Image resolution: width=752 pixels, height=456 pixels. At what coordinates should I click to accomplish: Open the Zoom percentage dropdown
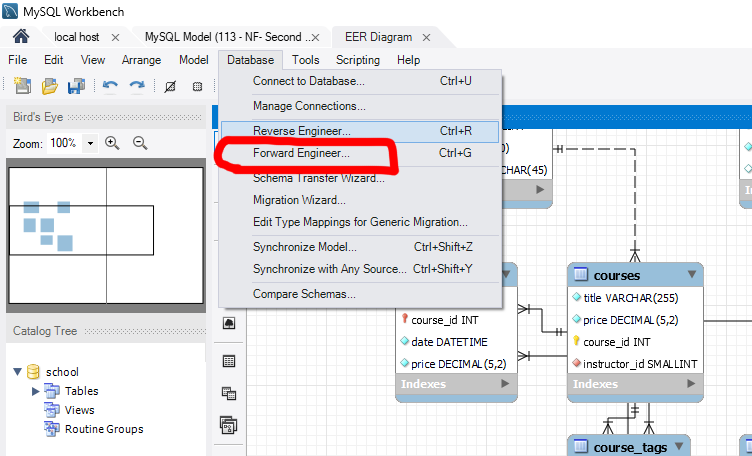tap(90, 143)
